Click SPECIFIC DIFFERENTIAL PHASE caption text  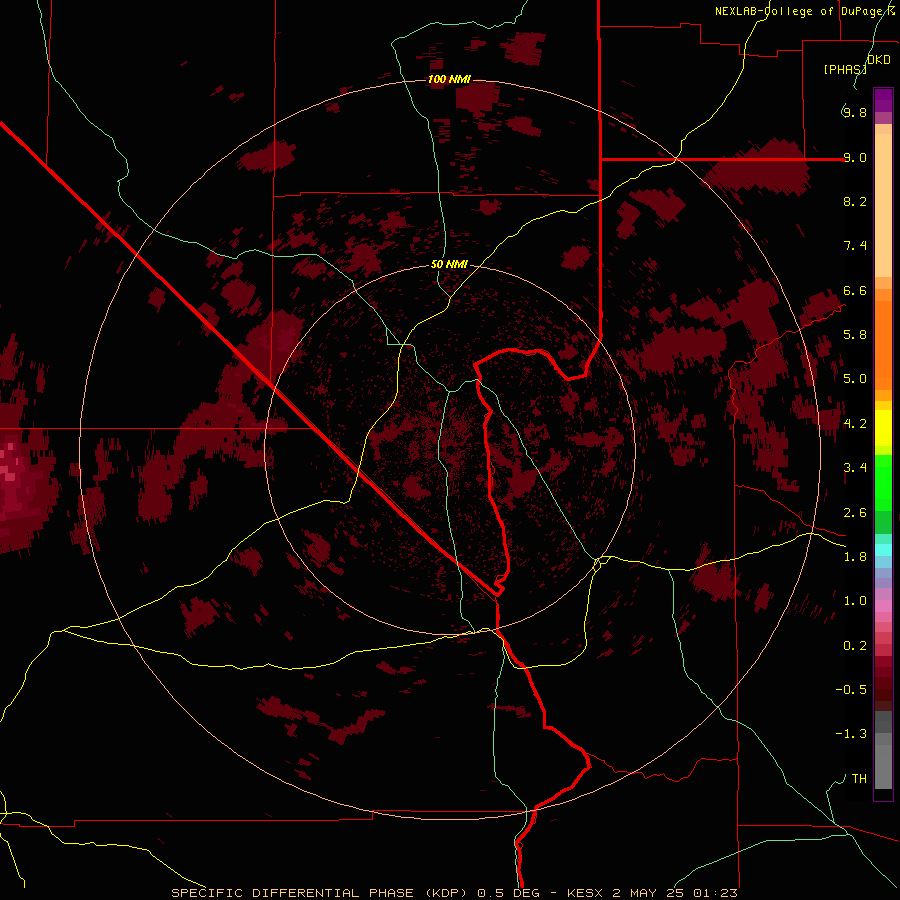coord(292,893)
